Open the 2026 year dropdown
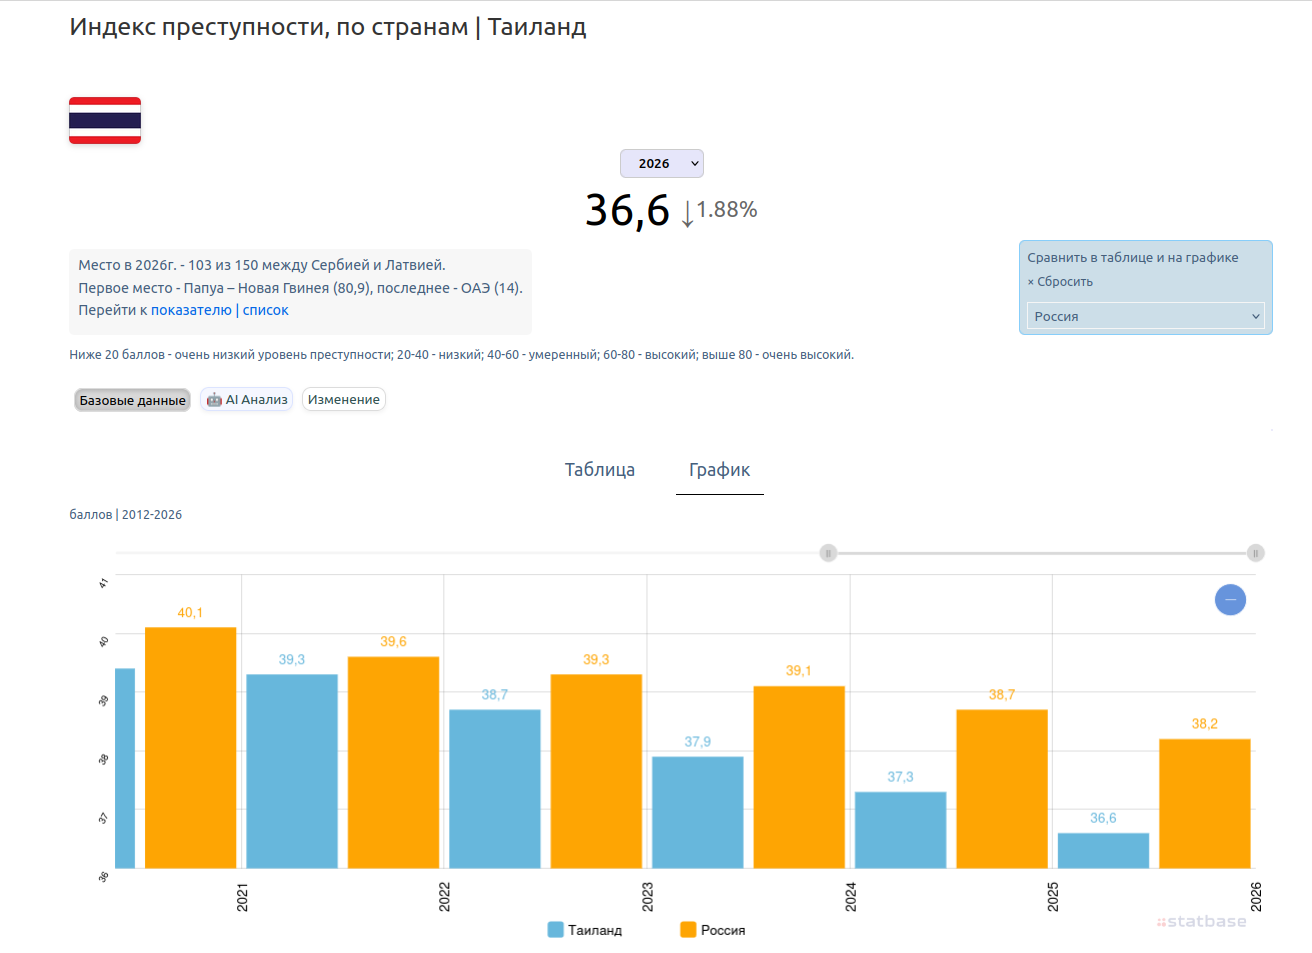This screenshot has height=953, width=1312. click(662, 163)
